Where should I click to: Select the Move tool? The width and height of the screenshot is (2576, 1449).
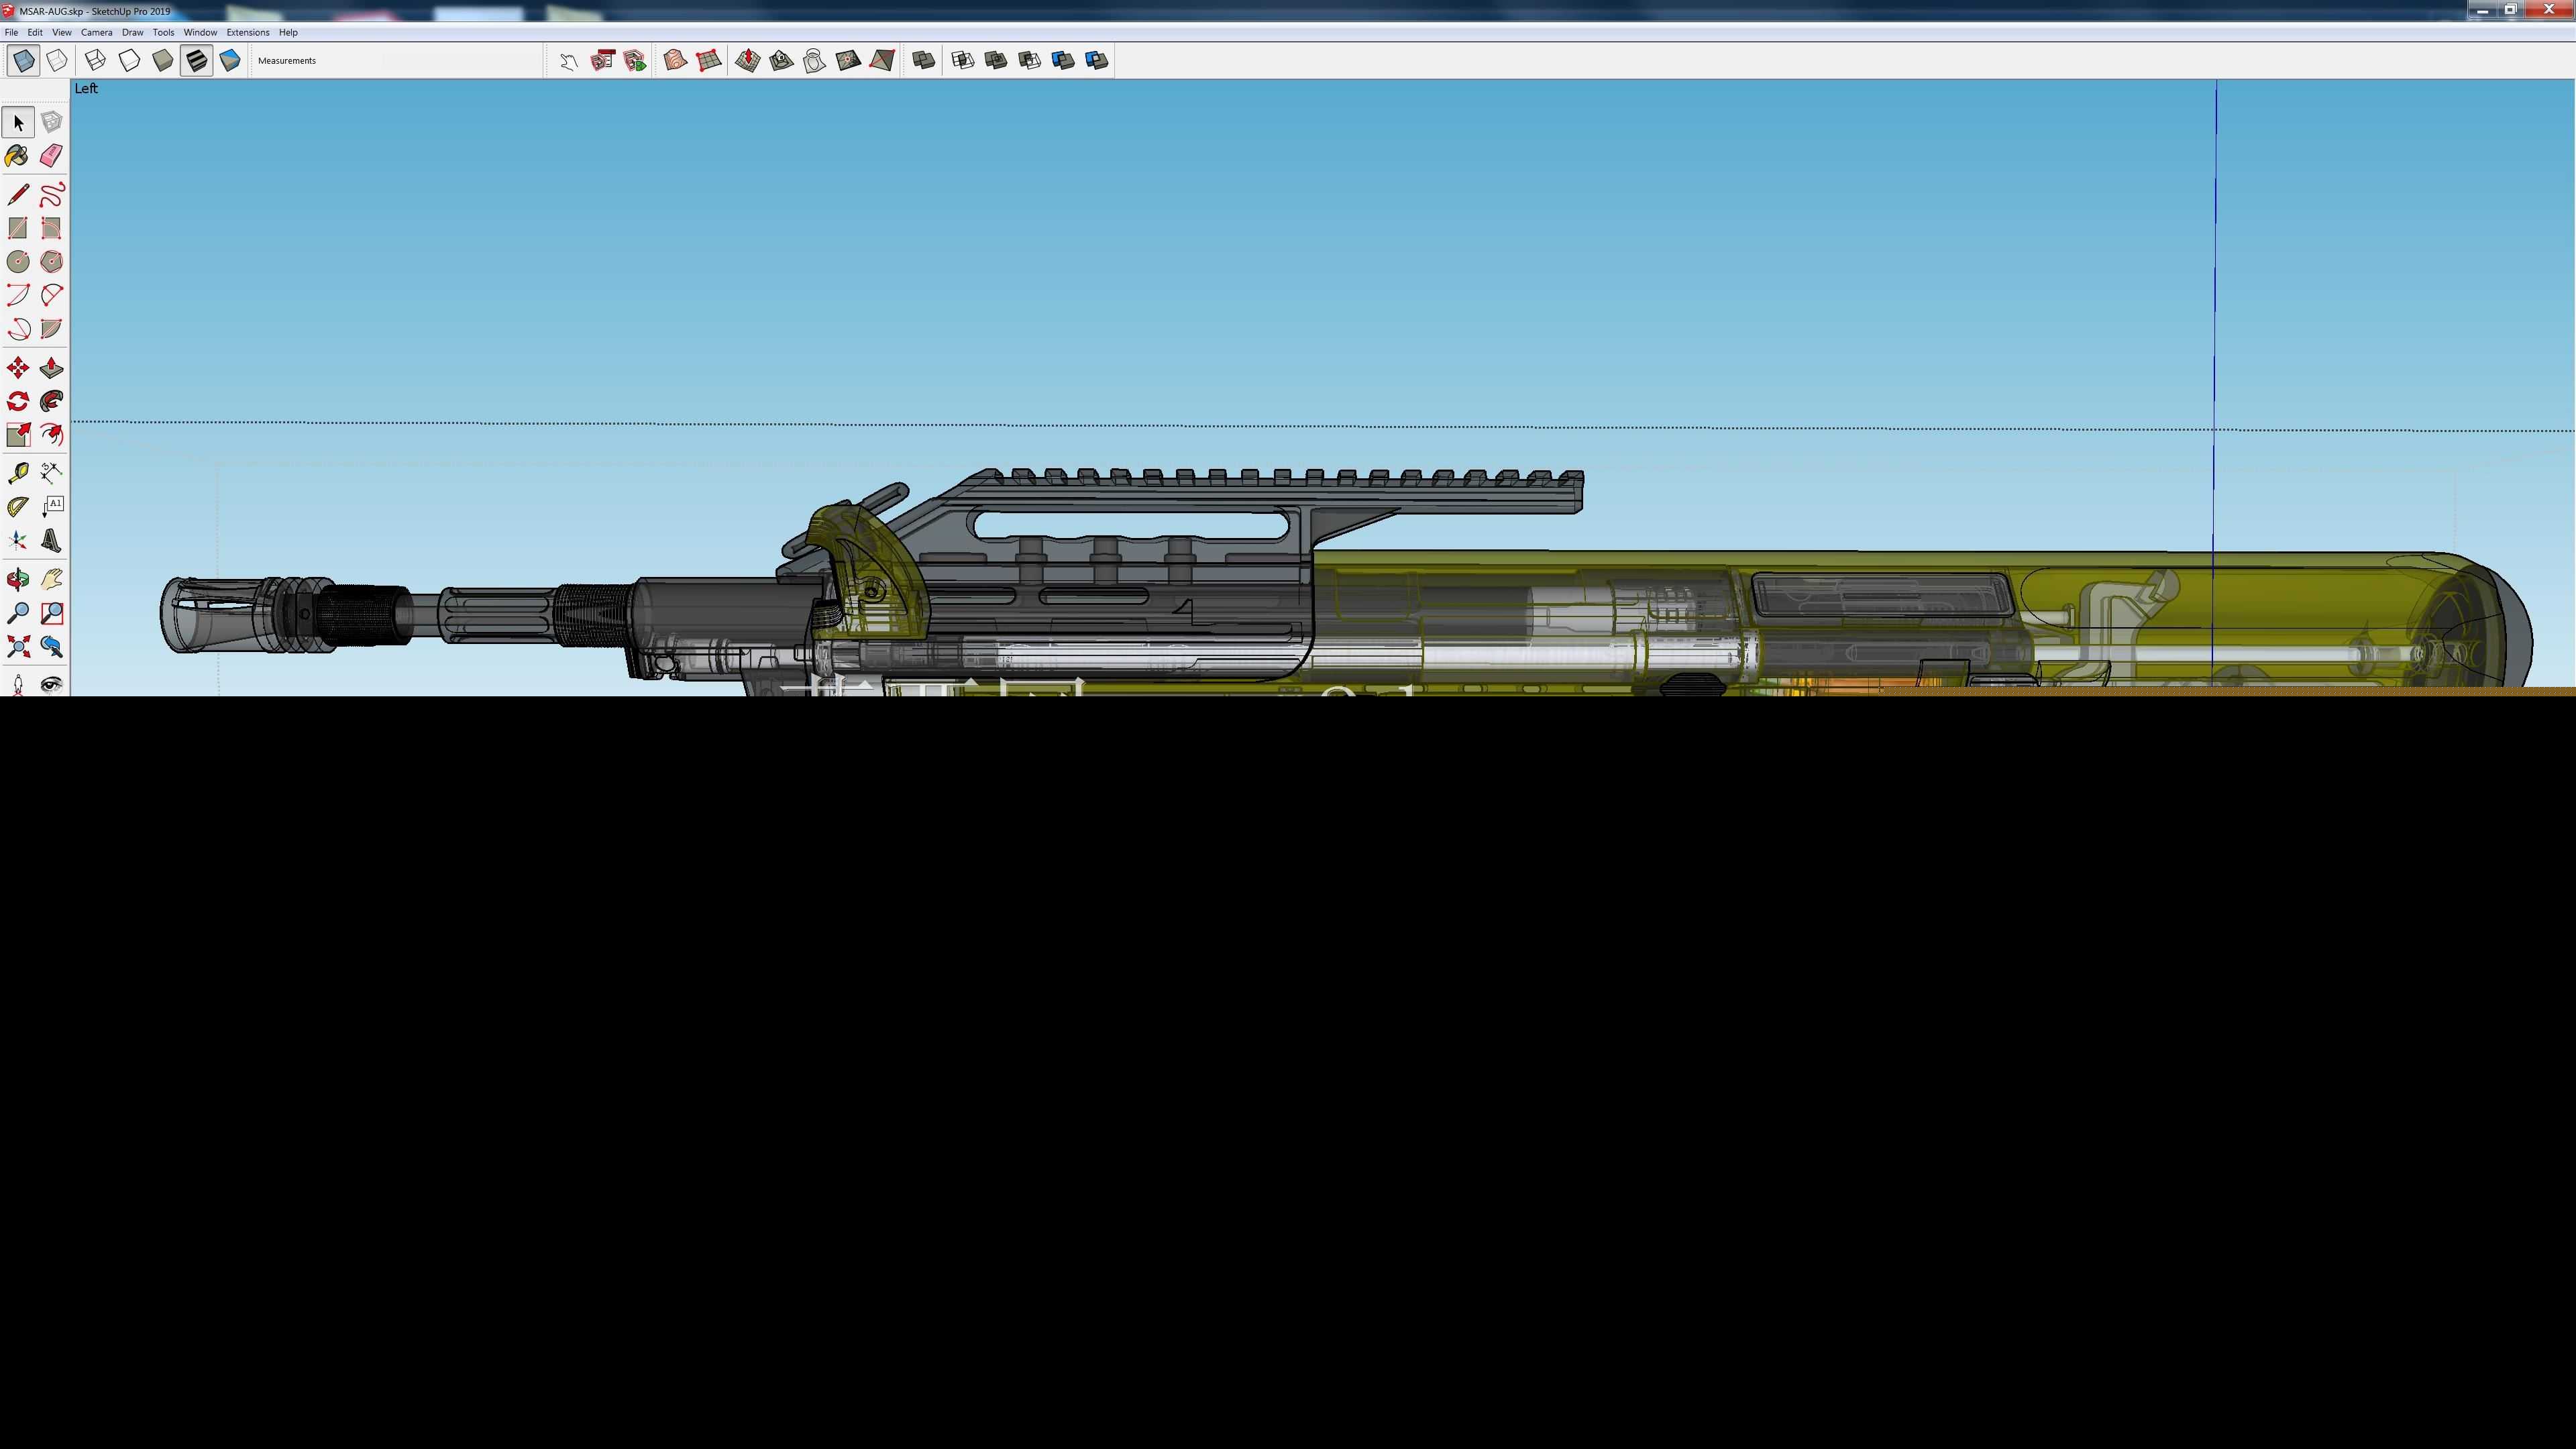click(x=18, y=369)
